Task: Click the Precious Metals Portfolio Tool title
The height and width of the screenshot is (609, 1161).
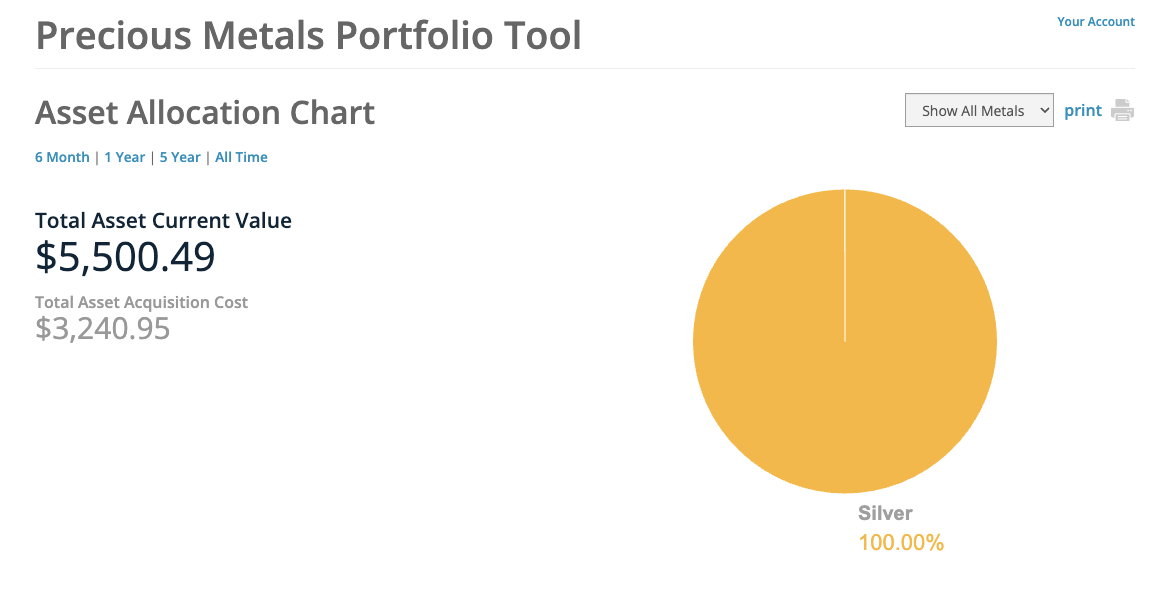Action: point(308,36)
